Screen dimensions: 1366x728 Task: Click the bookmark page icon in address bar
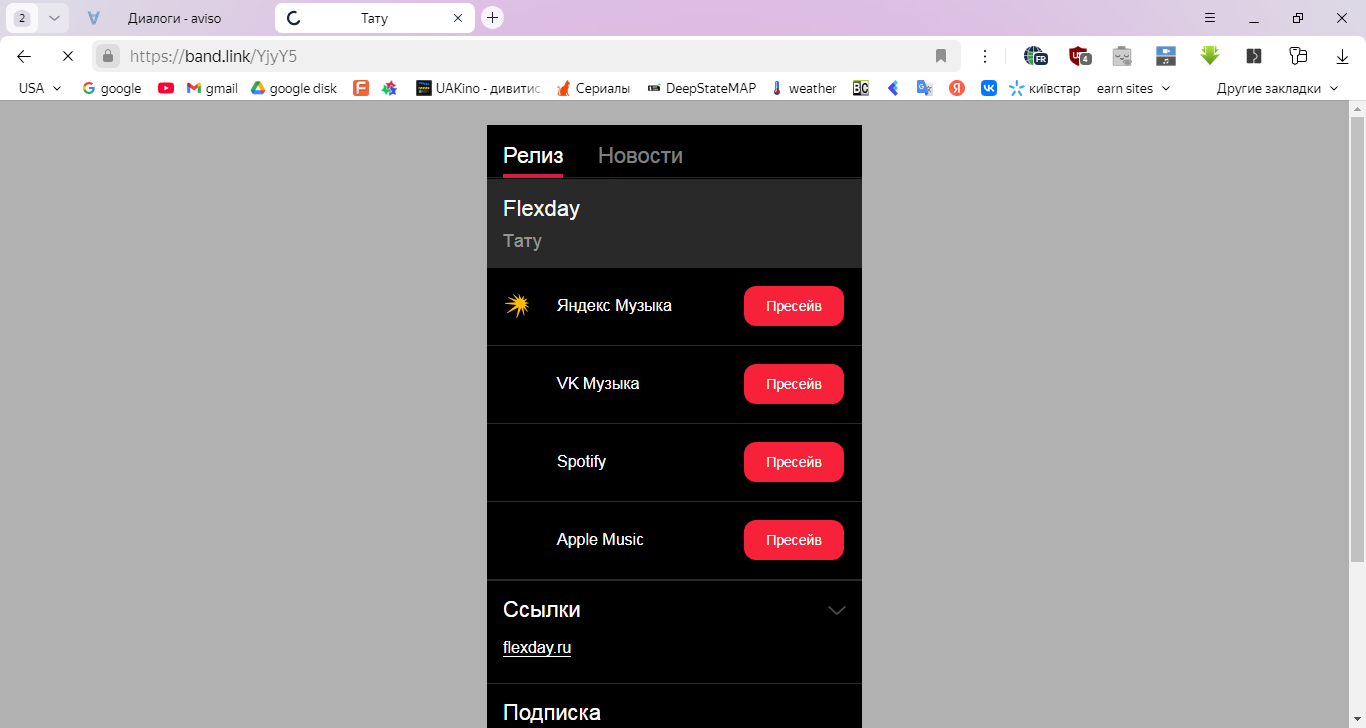(941, 56)
